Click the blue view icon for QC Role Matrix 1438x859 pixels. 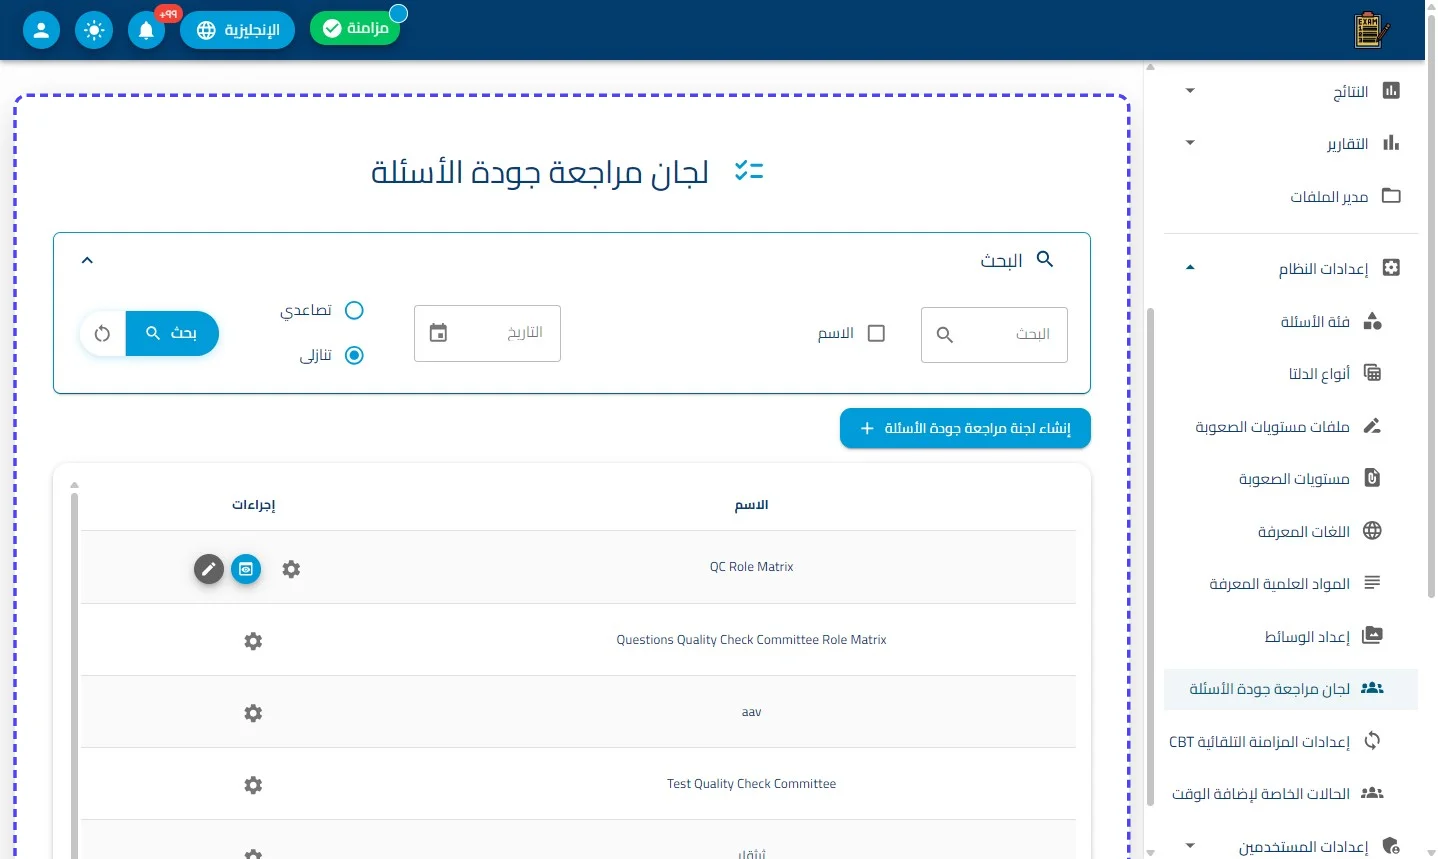click(246, 569)
